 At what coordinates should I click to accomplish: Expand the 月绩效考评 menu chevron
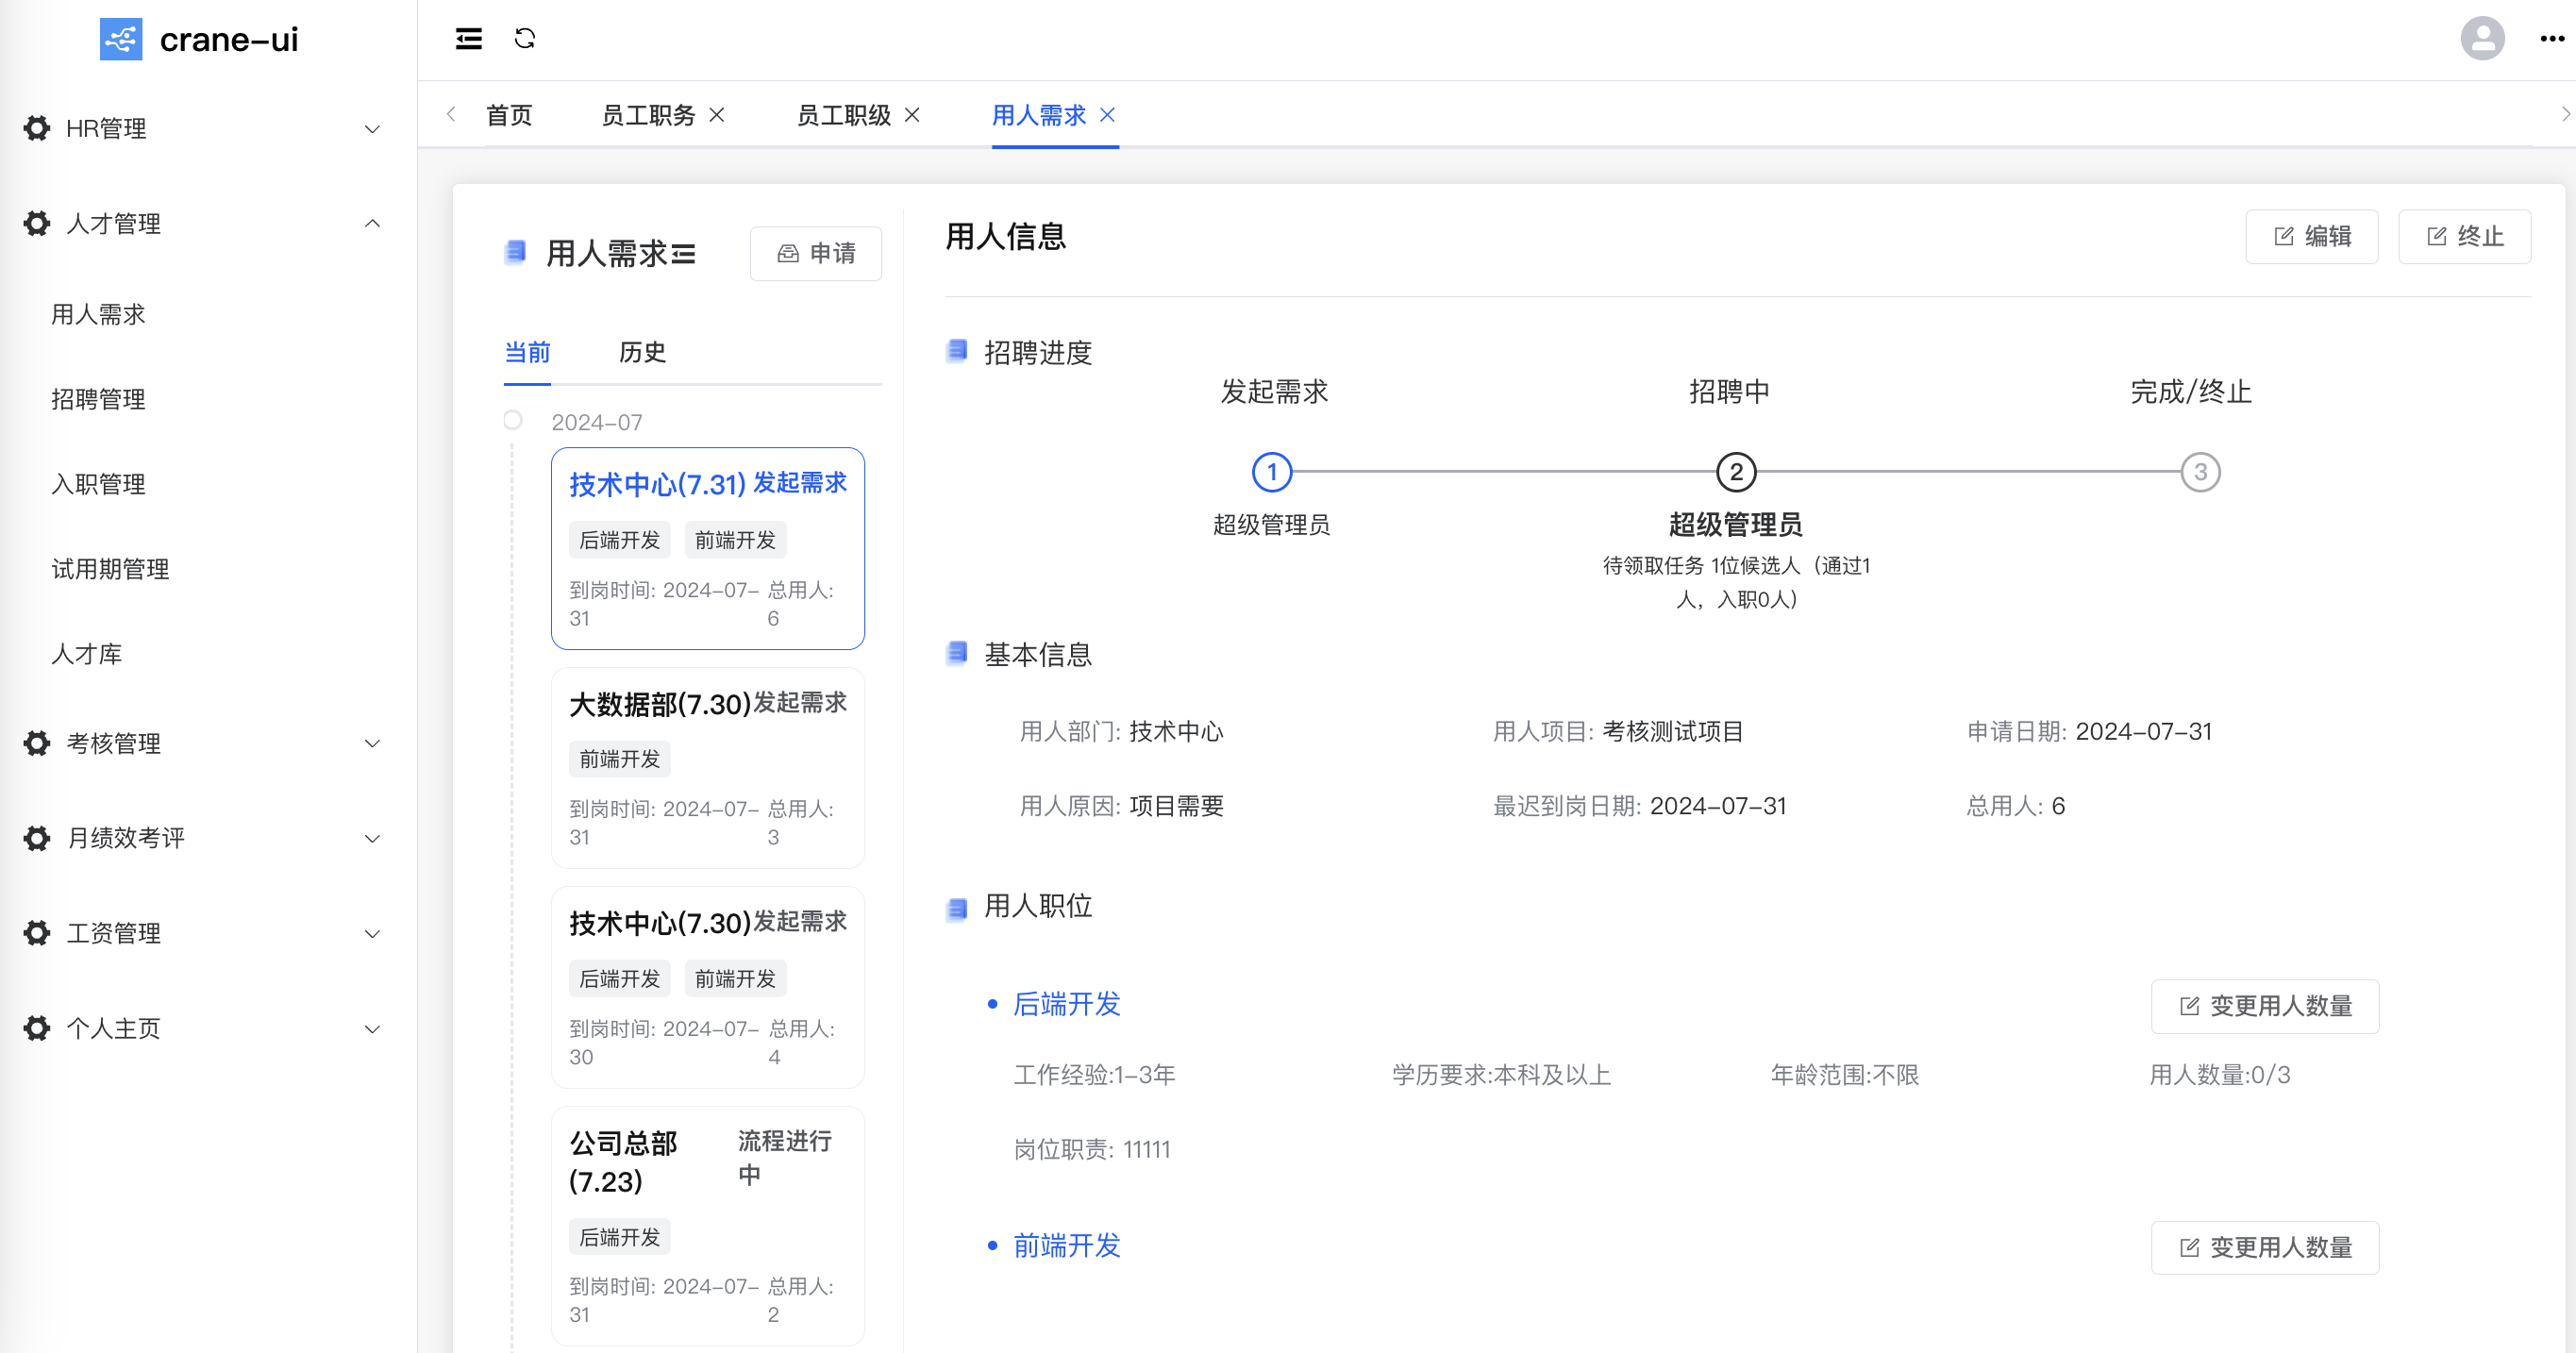click(372, 838)
